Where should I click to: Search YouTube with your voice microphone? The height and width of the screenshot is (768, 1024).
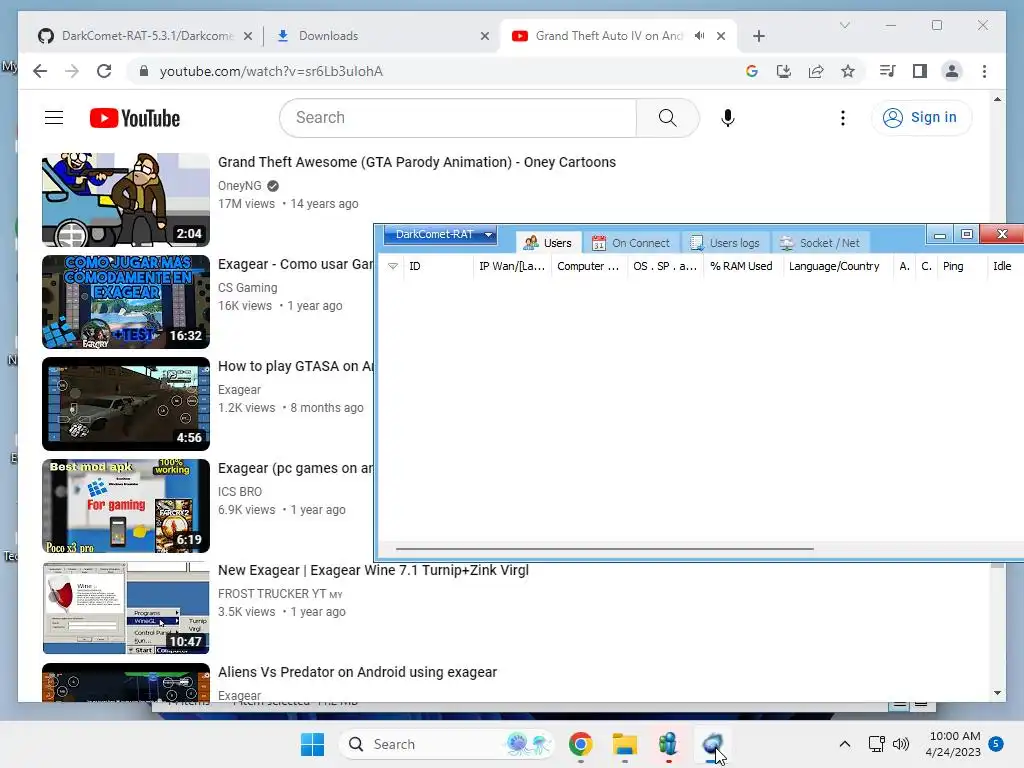point(728,118)
